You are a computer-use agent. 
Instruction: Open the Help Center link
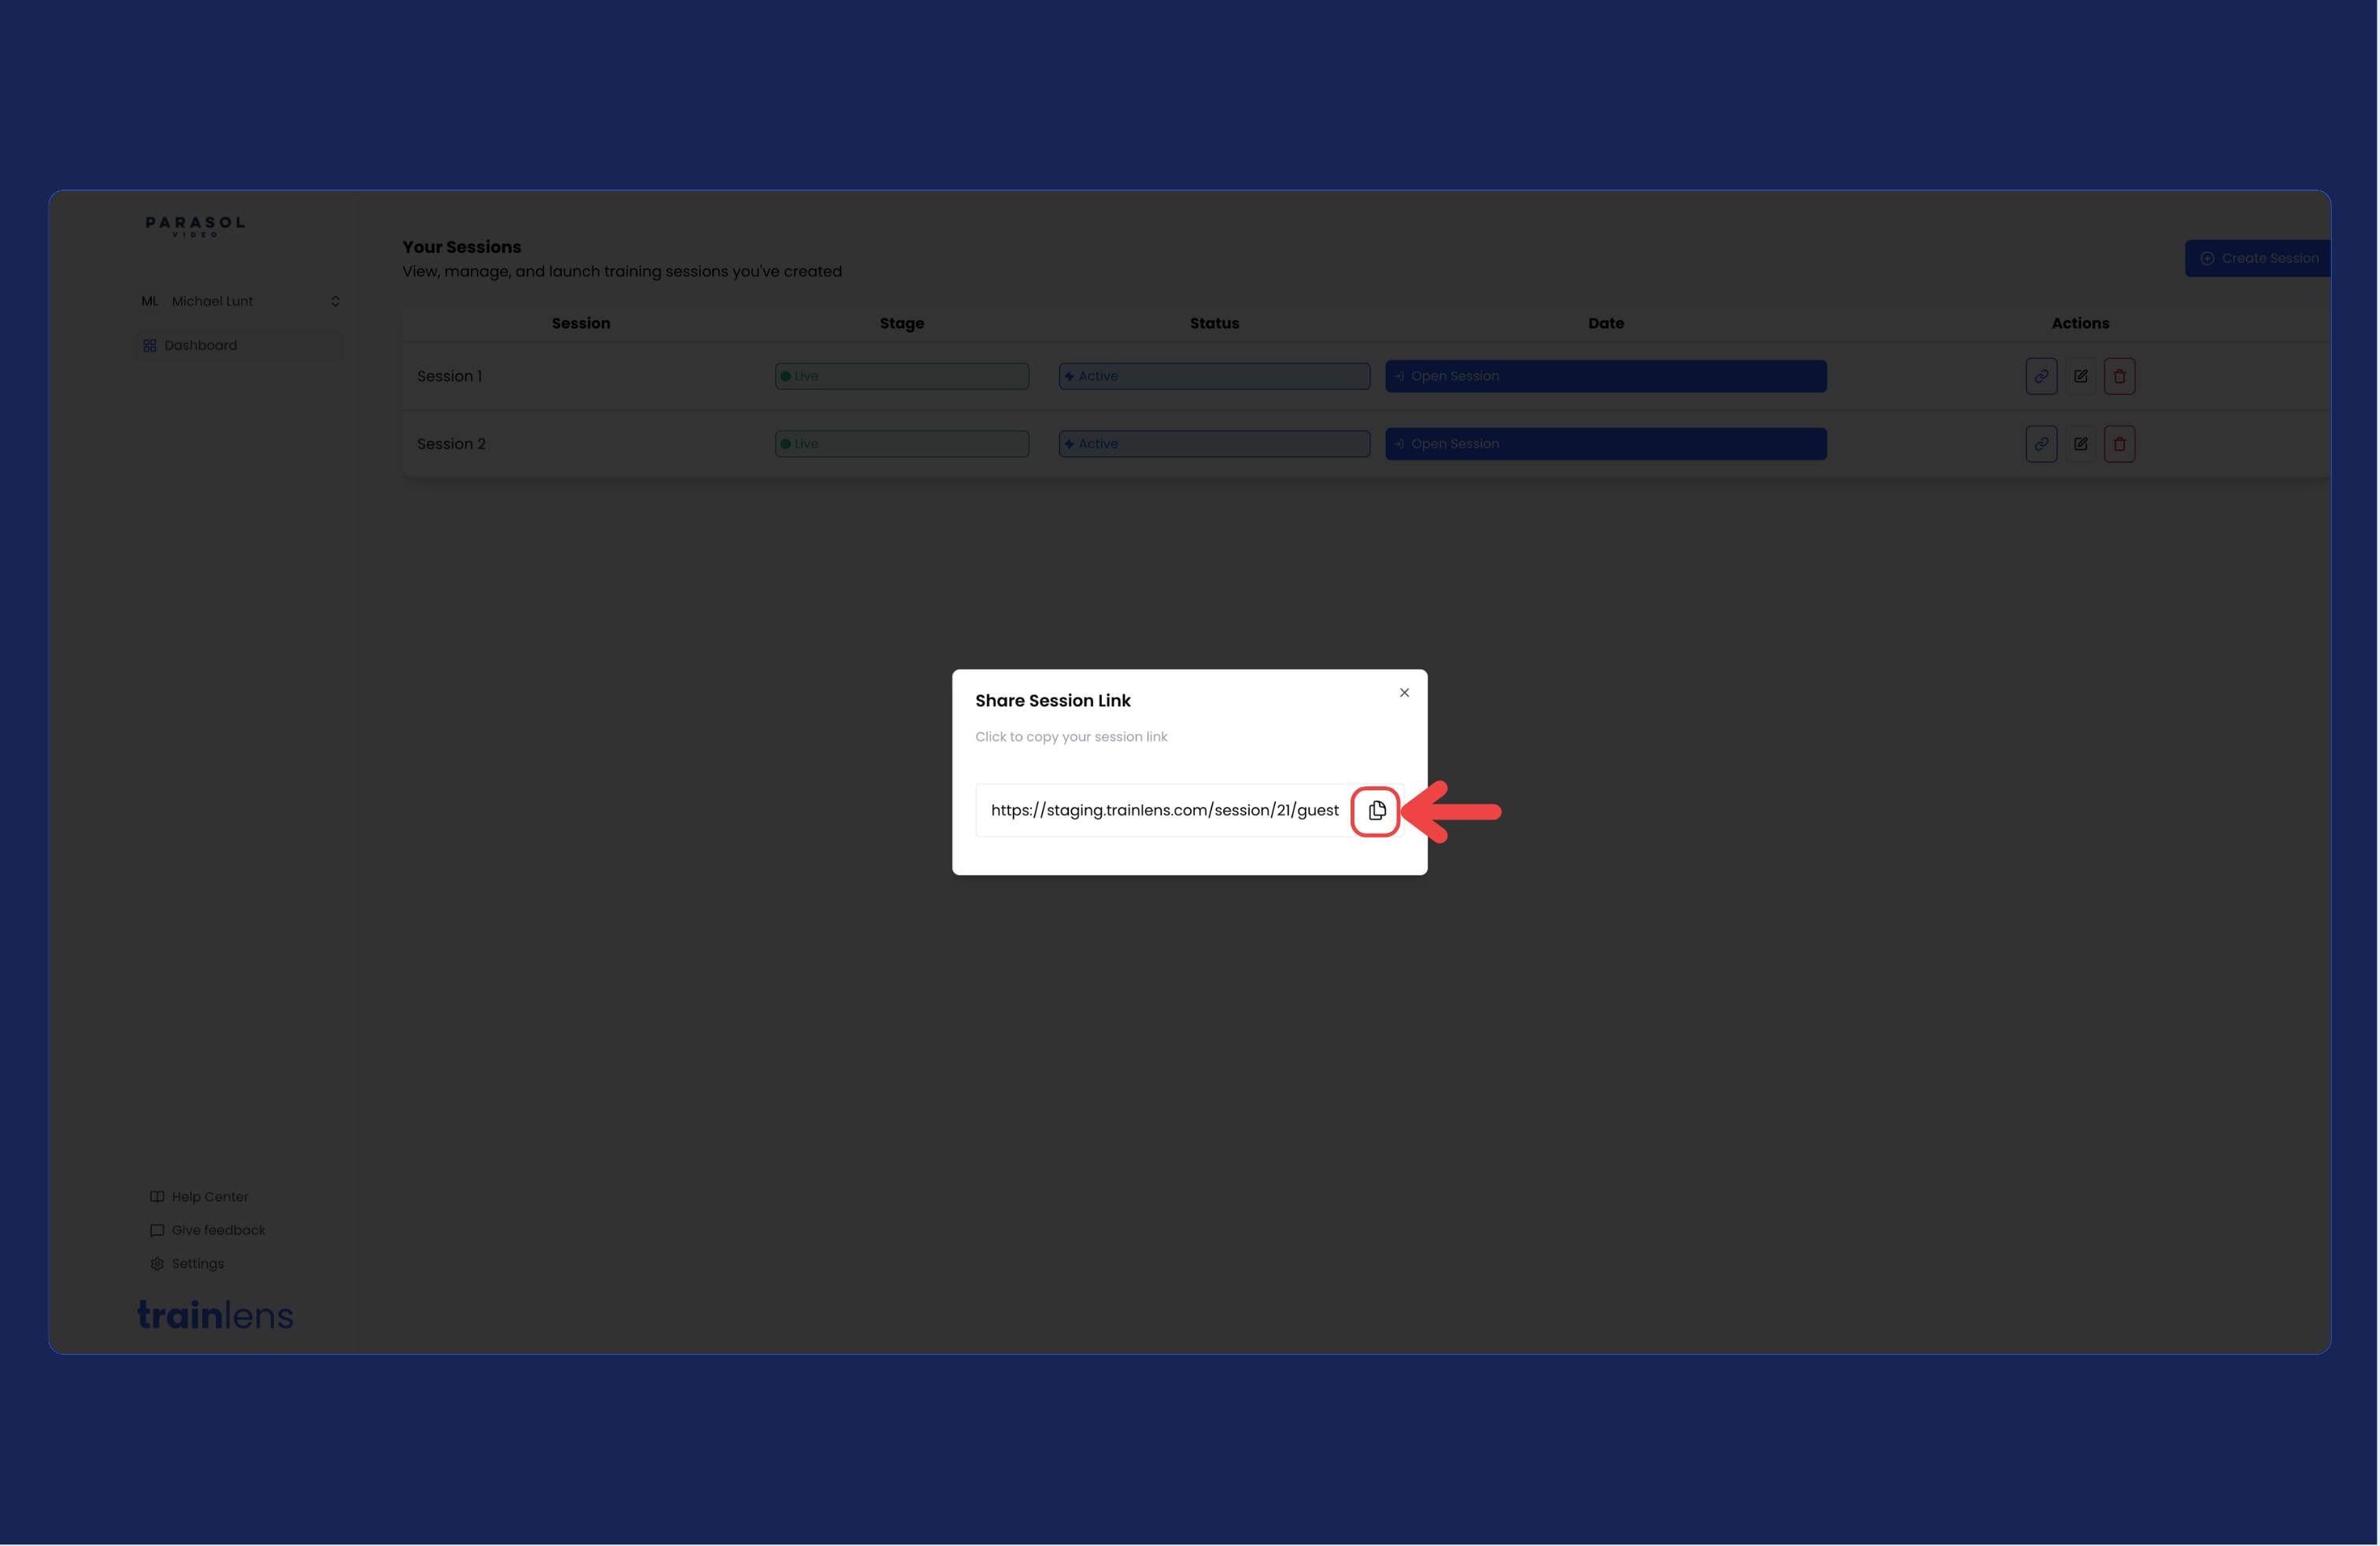tap(199, 1197)
